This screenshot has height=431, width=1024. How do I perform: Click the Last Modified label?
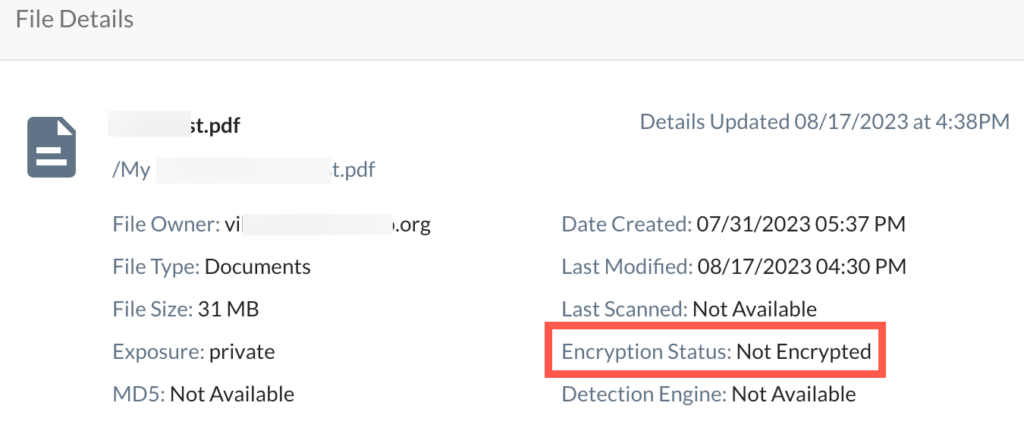[x=625, y=267]
